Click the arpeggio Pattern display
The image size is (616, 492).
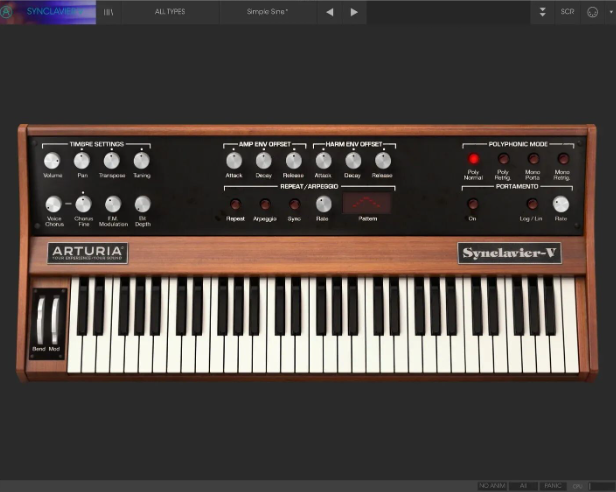(x=367, y=203)
